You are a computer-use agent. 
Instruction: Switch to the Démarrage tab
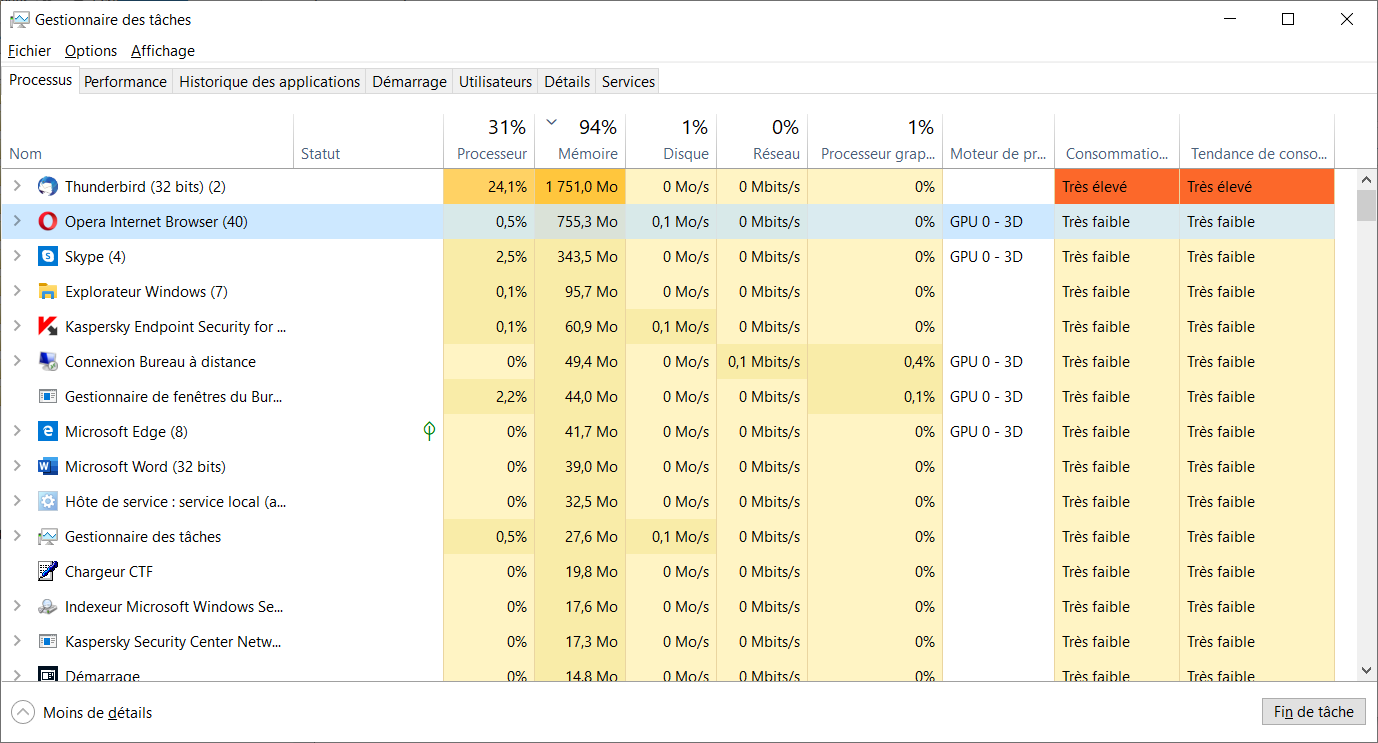point(409,82)
